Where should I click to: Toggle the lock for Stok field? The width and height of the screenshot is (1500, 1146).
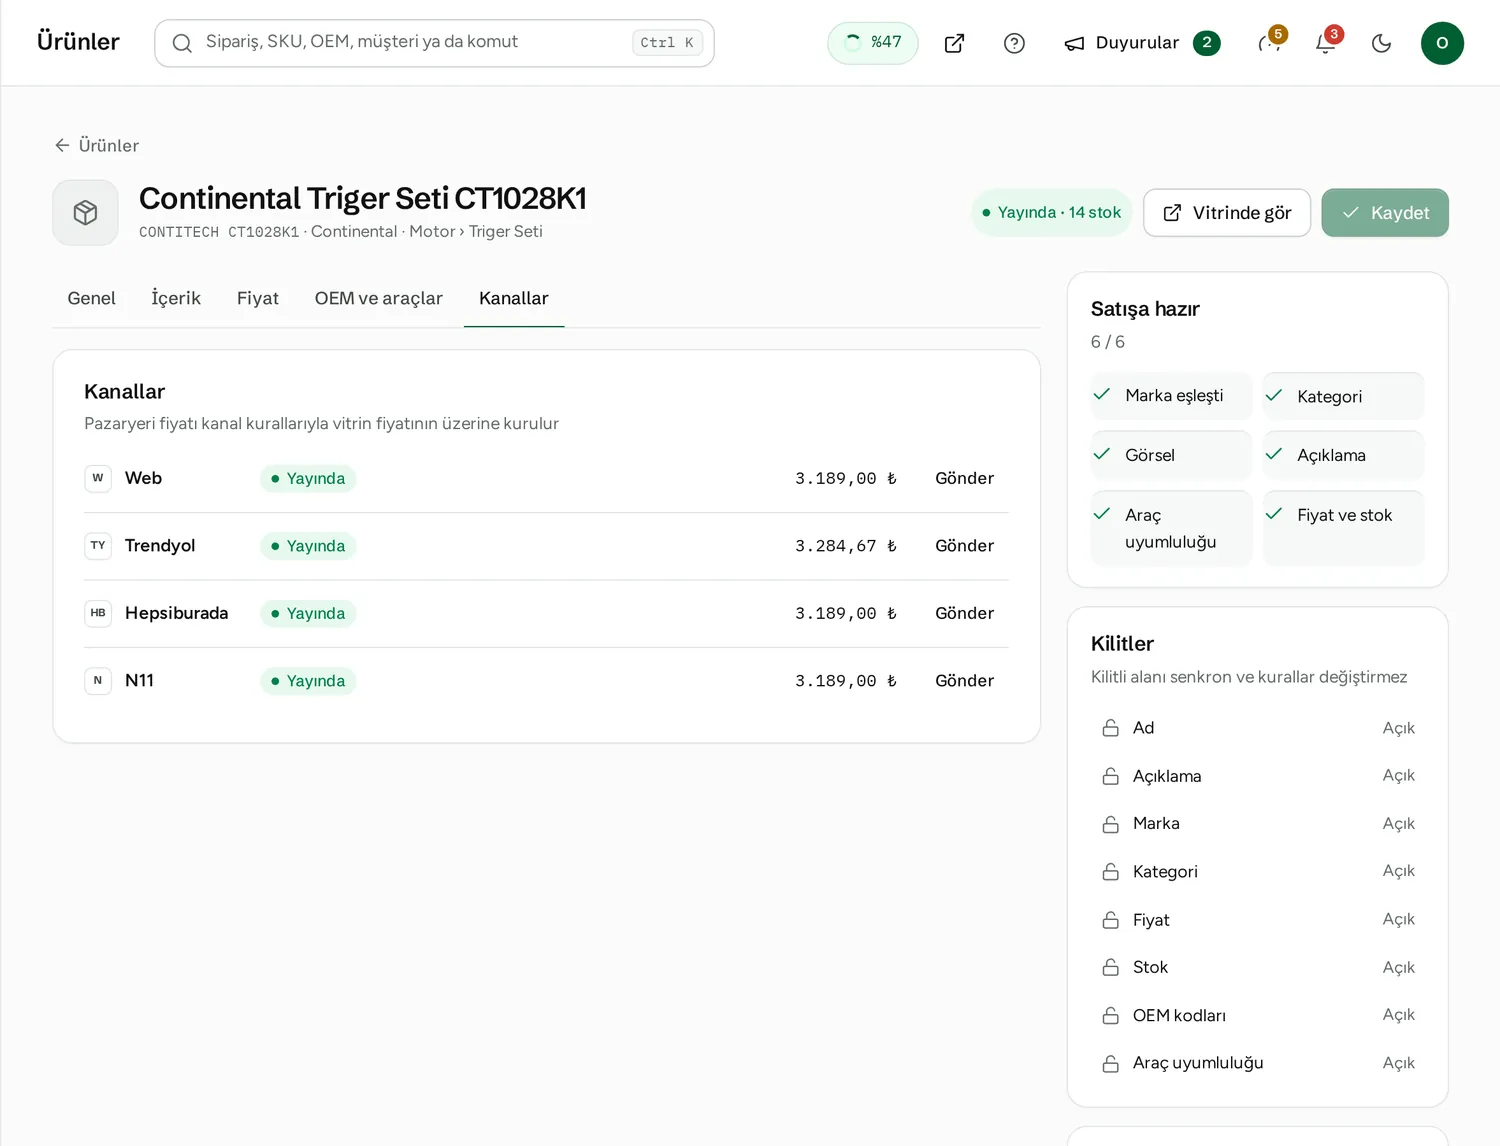[1258, 967]
